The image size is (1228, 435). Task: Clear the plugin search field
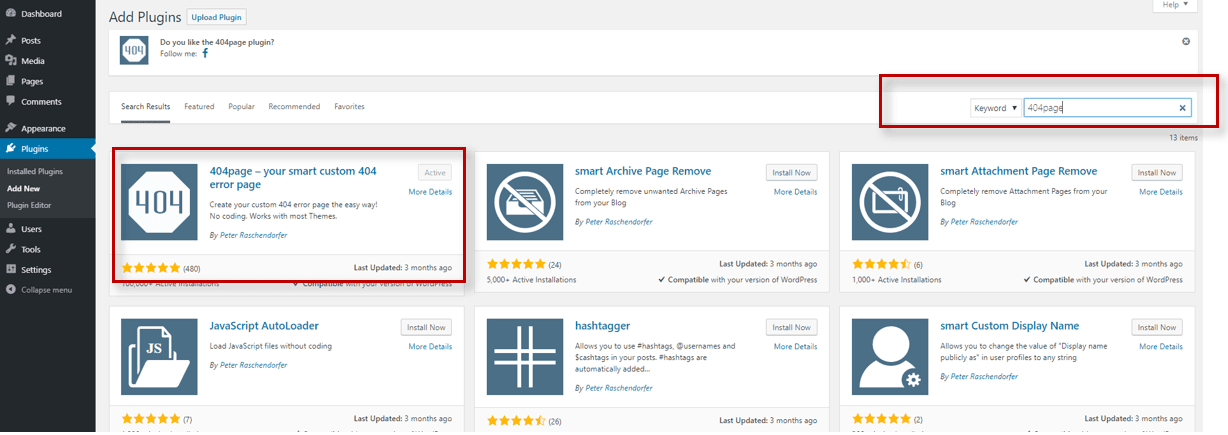(1182, 108)
